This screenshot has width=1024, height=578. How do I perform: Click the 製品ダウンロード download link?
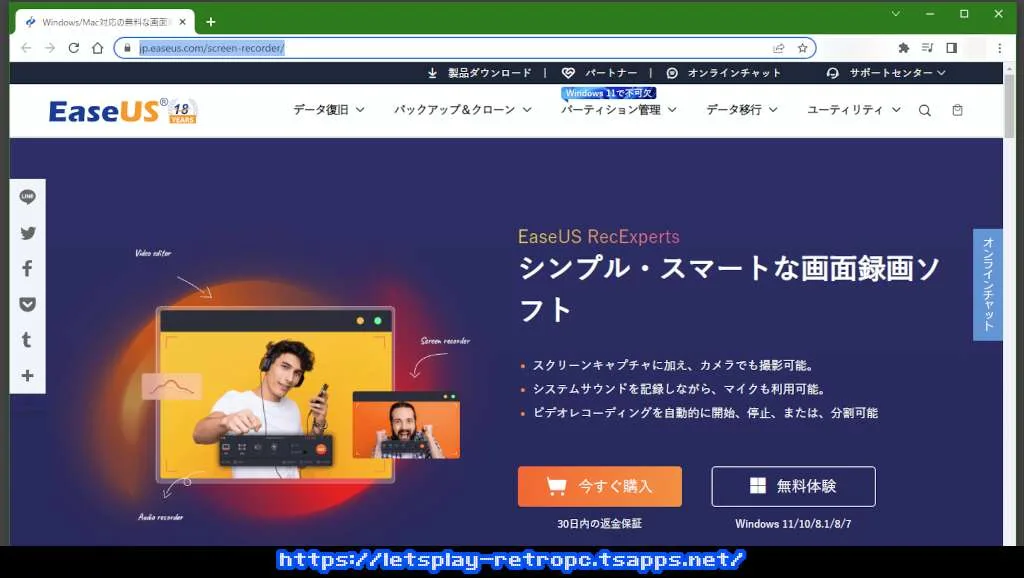(480, 73)
